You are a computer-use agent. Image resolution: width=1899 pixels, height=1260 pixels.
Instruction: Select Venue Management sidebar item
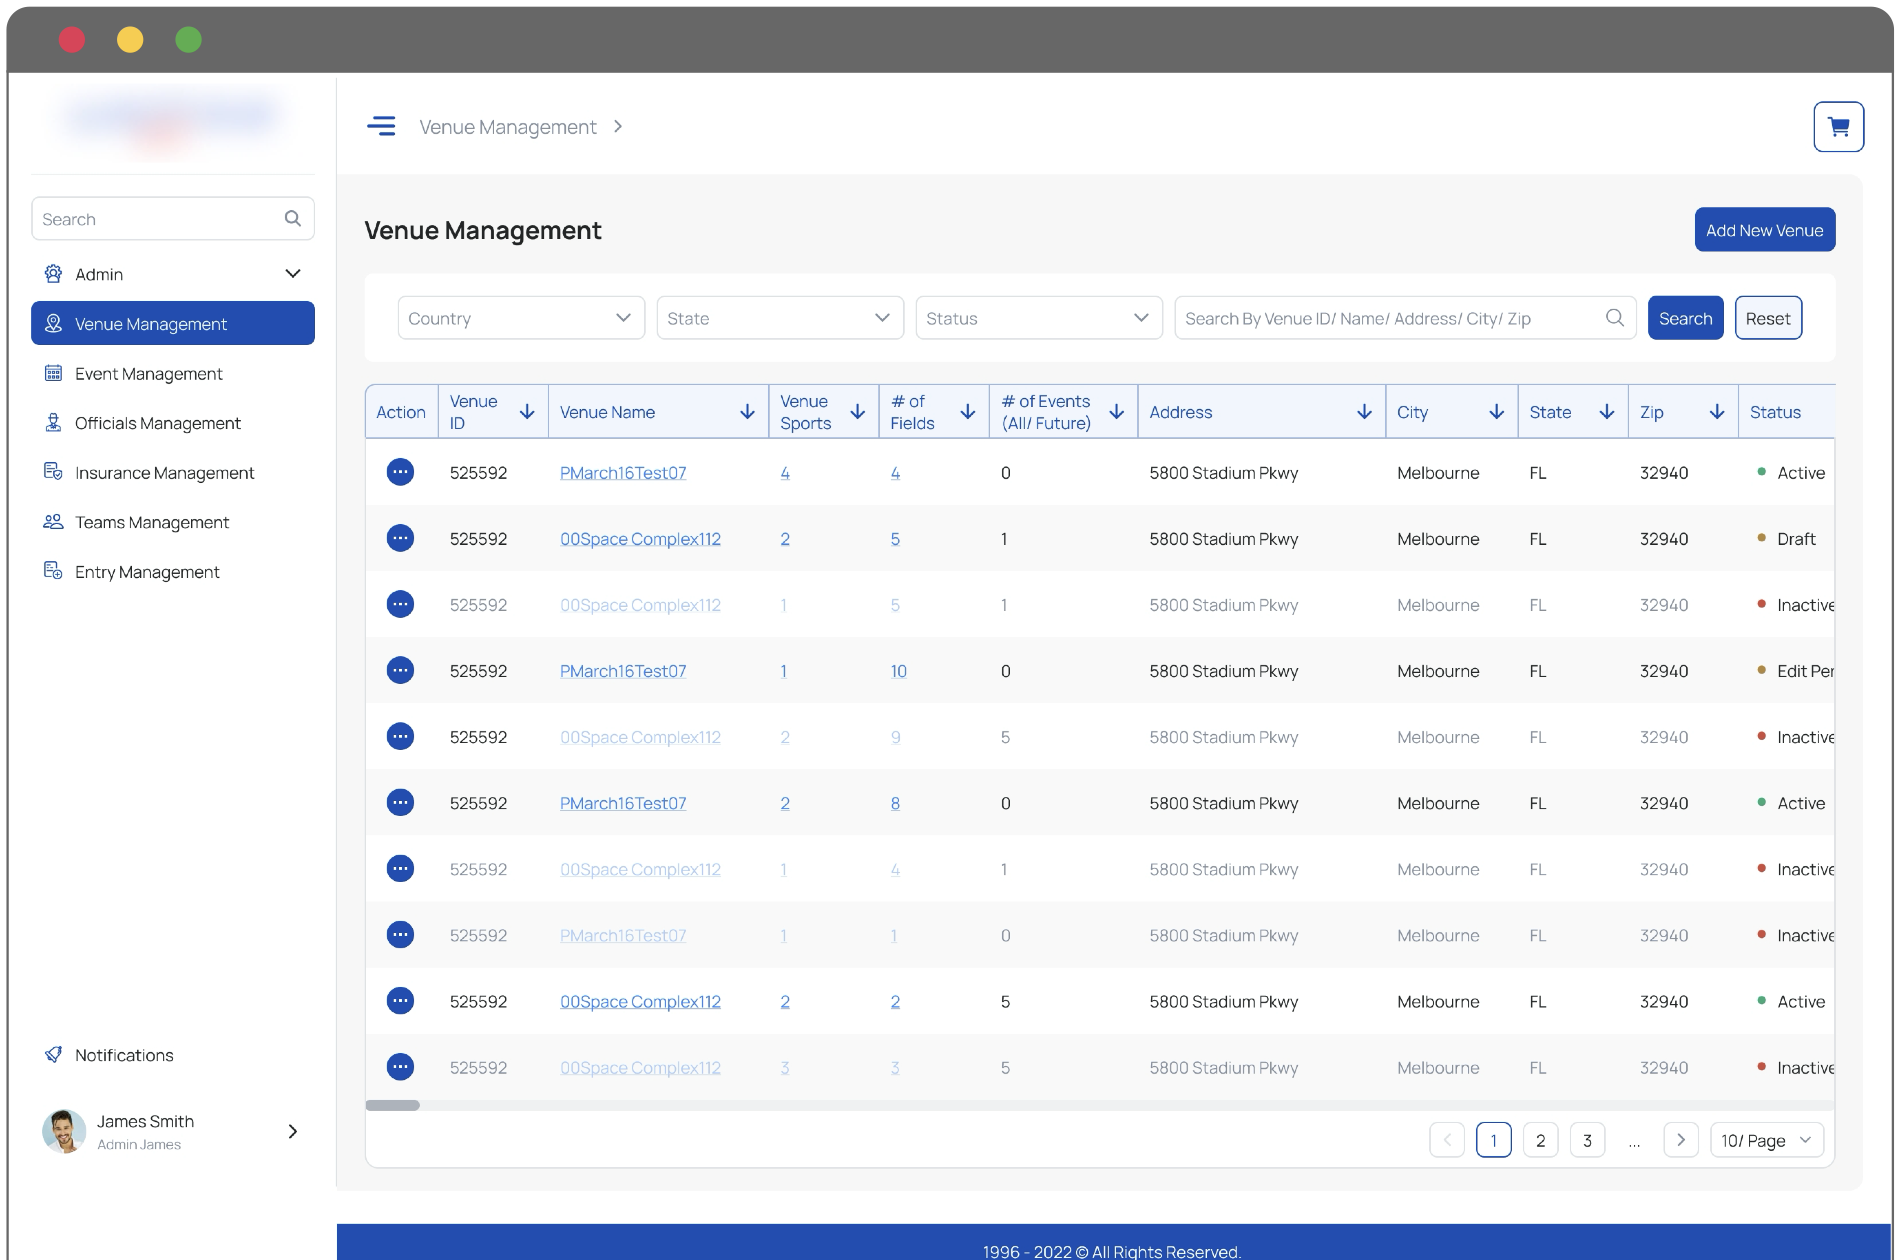pos(173,323)
